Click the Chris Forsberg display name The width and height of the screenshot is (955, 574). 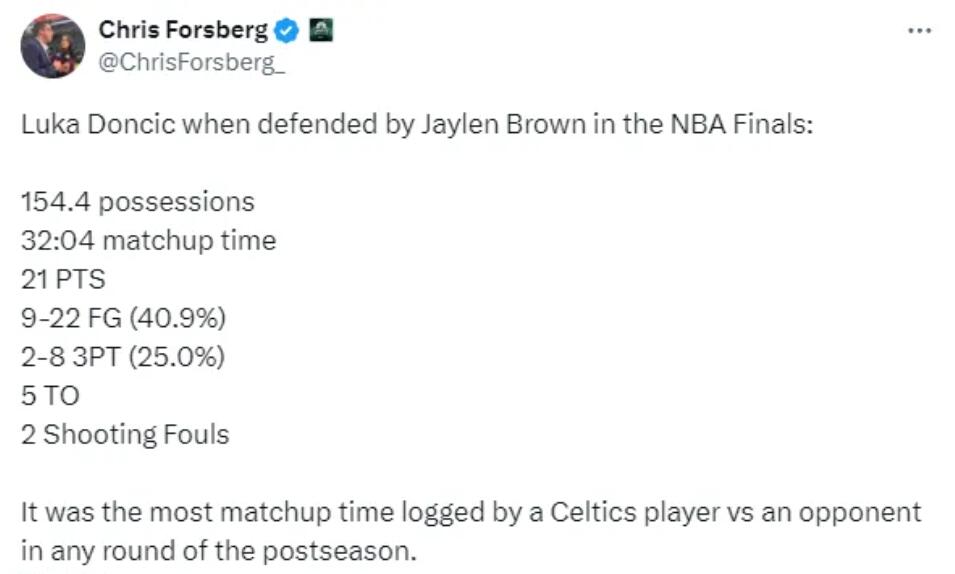[x=183, y=31]
